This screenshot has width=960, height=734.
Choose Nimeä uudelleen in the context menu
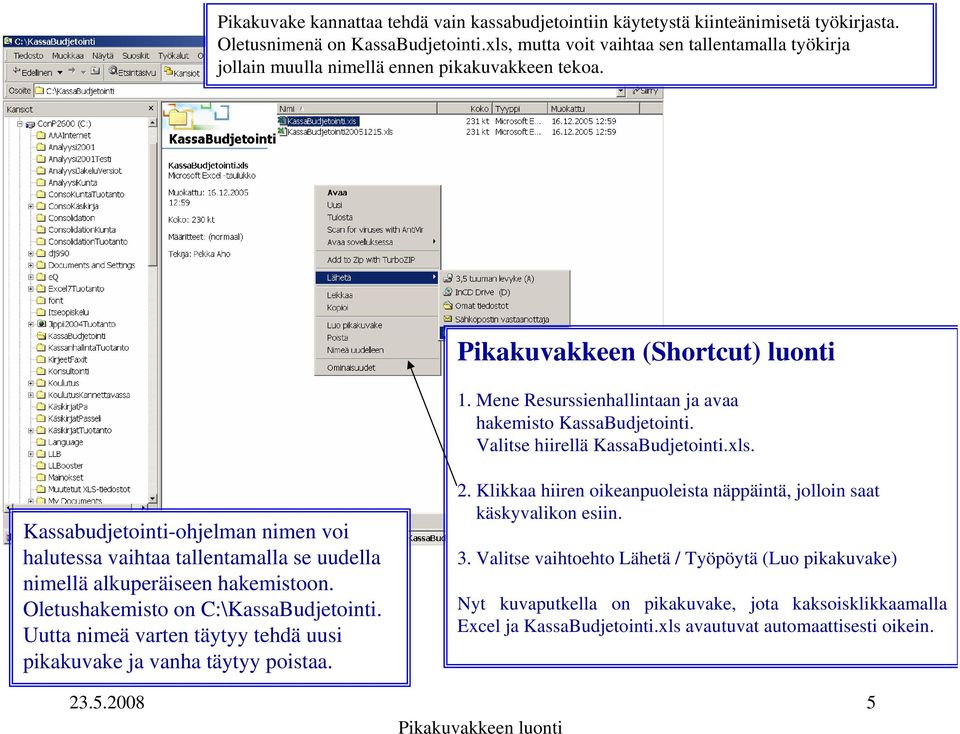[377, 350]
